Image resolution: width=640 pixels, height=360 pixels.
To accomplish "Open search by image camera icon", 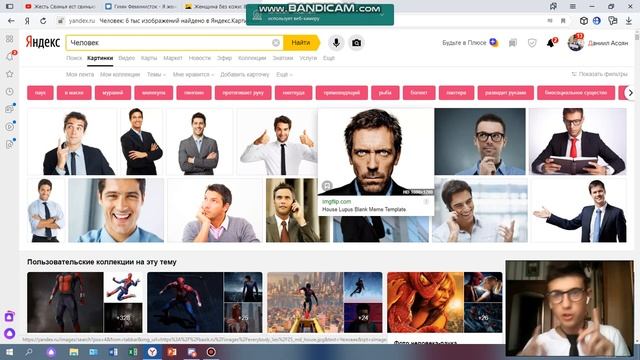I will pos(356,42).
